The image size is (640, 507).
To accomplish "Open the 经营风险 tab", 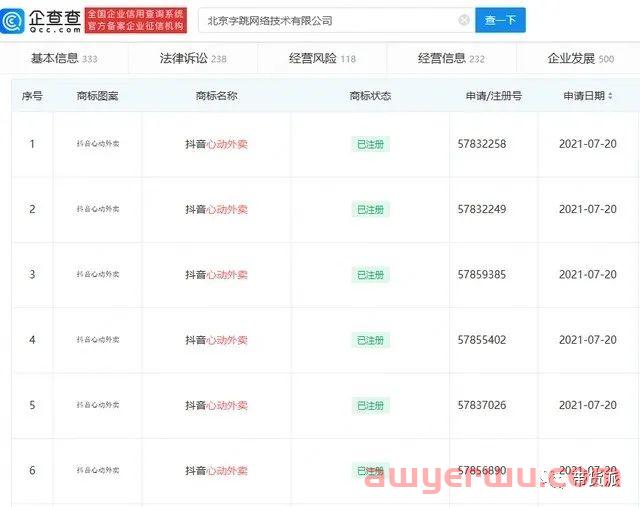I will (322, 58).
